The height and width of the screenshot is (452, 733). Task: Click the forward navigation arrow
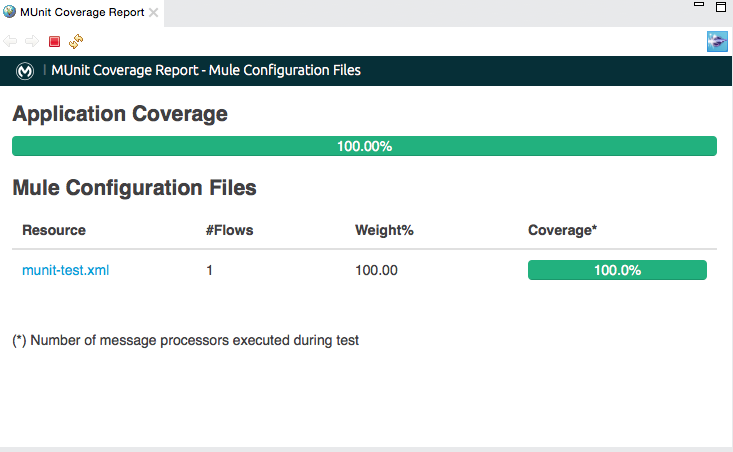click(x=32, y=41)
